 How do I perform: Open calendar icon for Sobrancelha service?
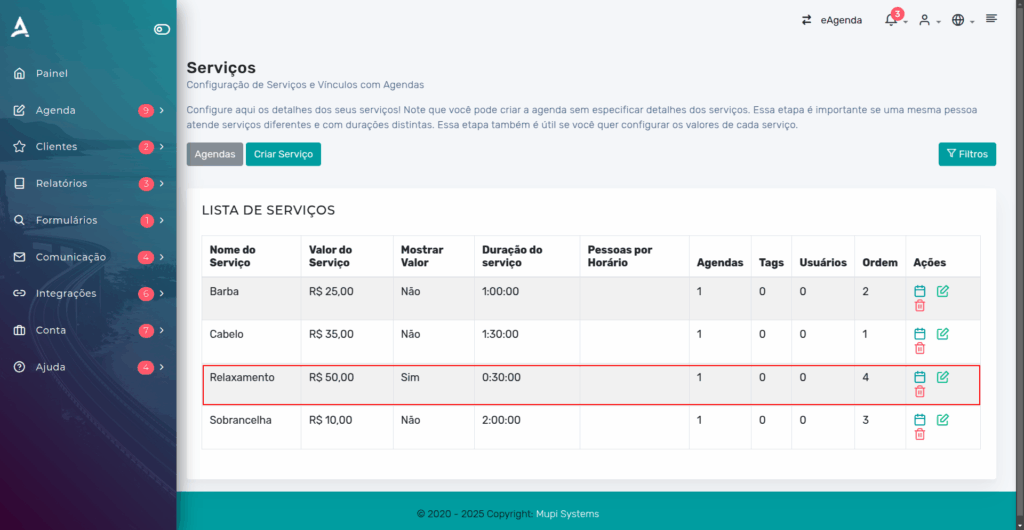click(x=920, y=420)
